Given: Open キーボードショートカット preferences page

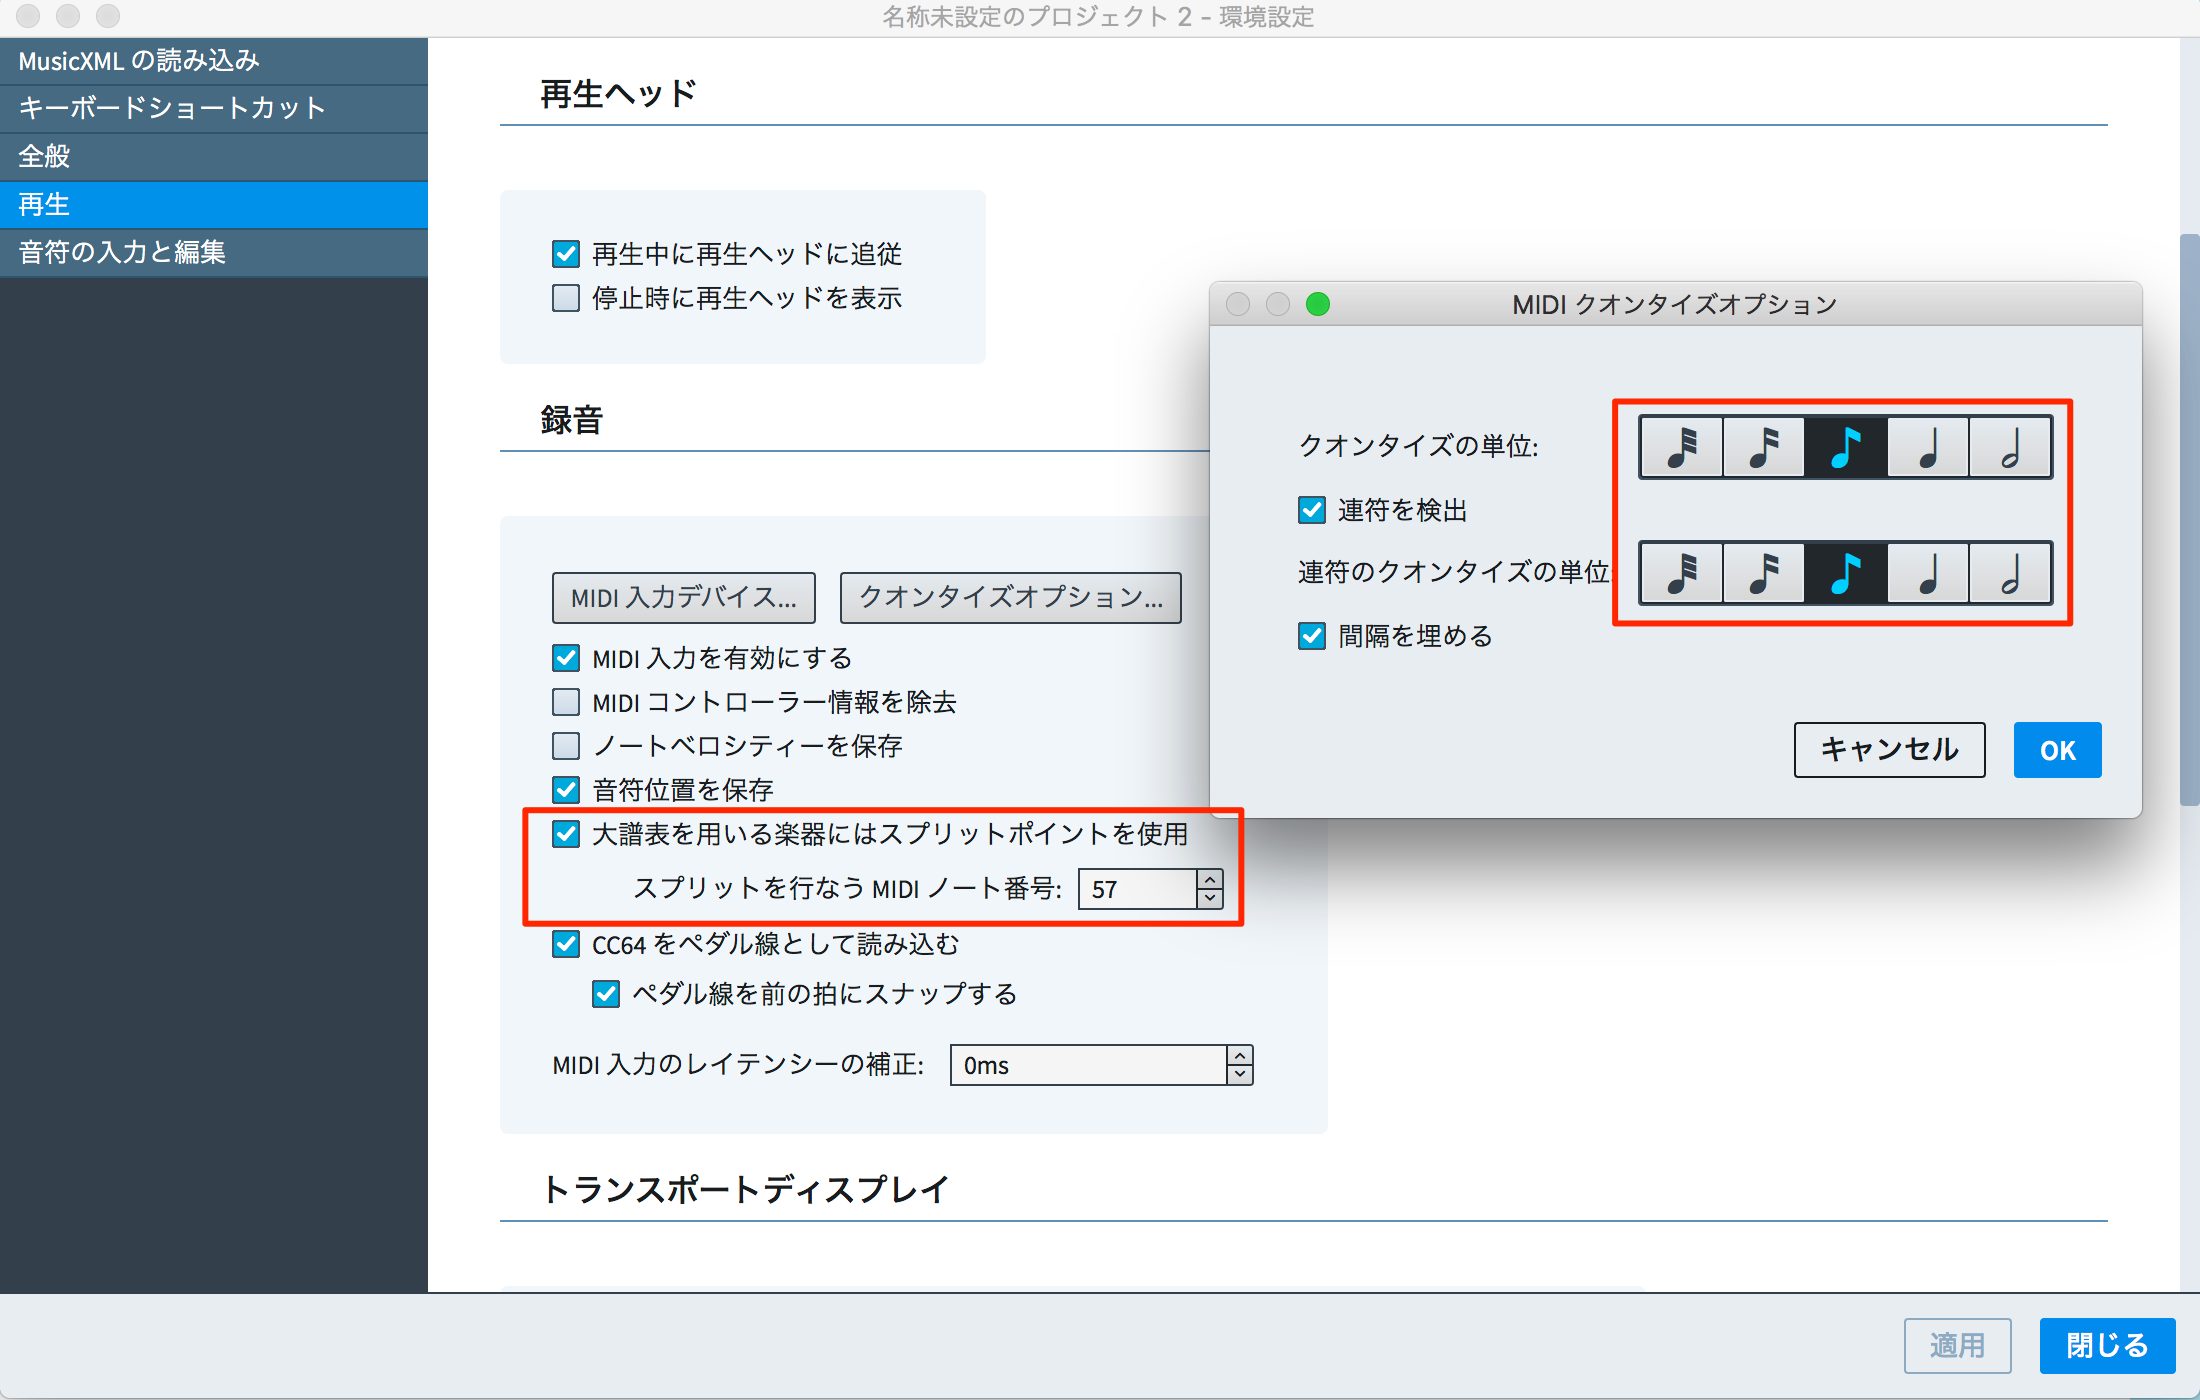Looking at the screenshot, I should (214, 108).
